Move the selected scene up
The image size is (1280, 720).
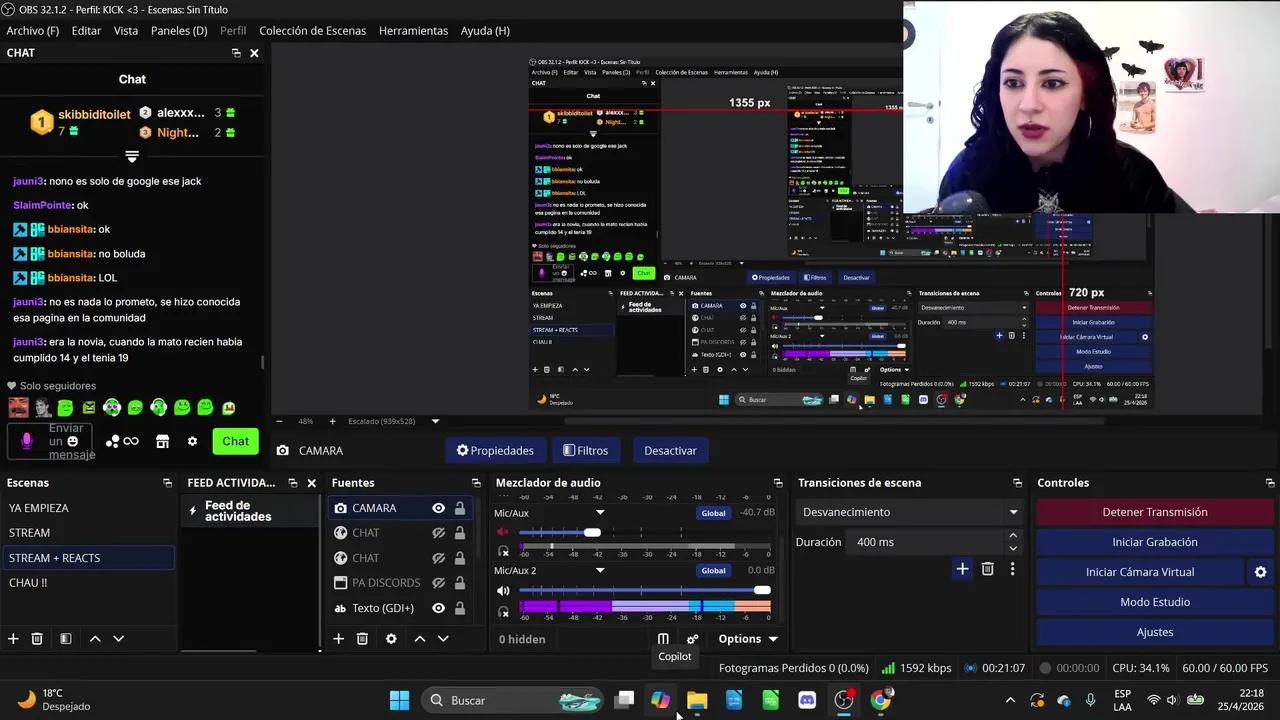tap(95, 639)
